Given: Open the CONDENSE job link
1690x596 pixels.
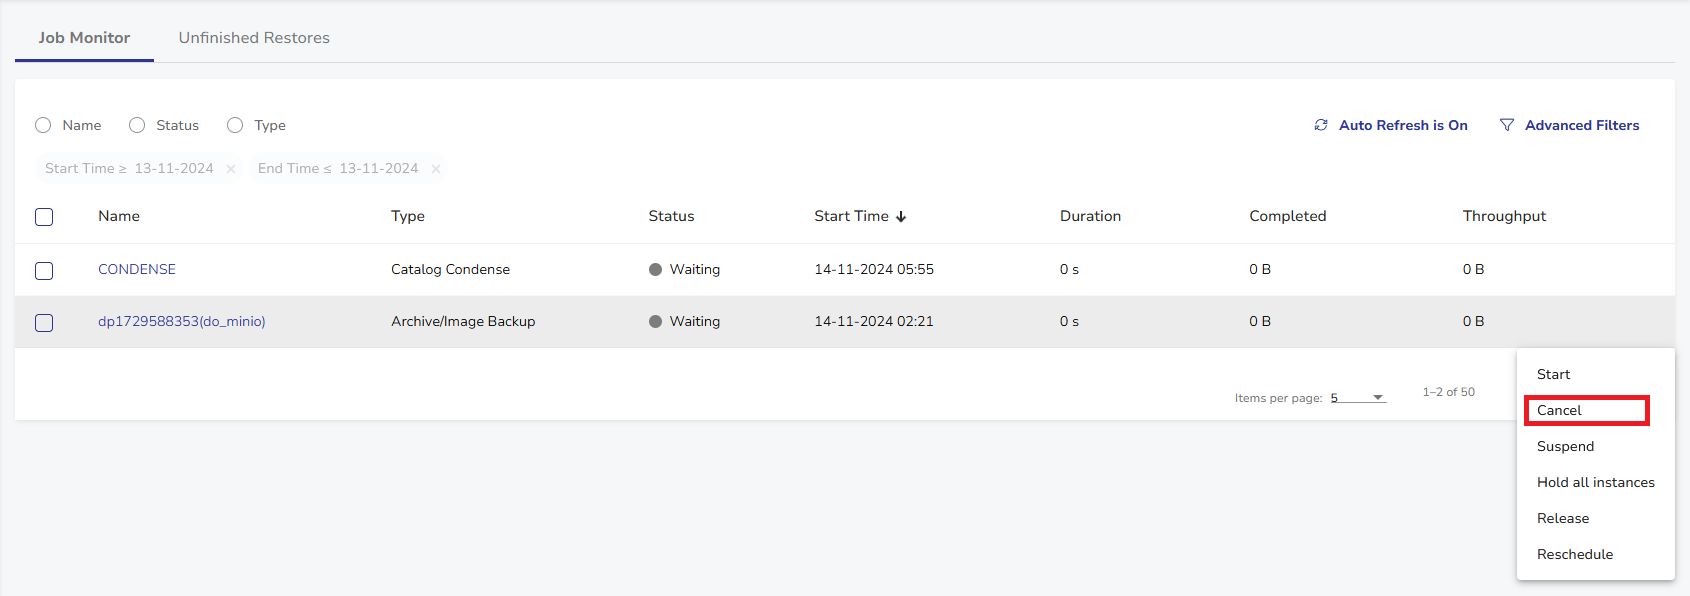Looking at the screenshot, I should [x=137, y=269].
